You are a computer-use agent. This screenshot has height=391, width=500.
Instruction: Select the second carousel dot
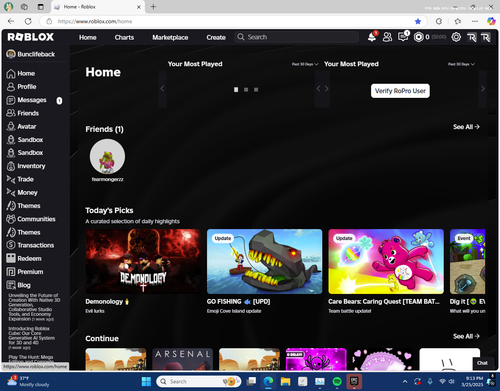tap(246, 90)
